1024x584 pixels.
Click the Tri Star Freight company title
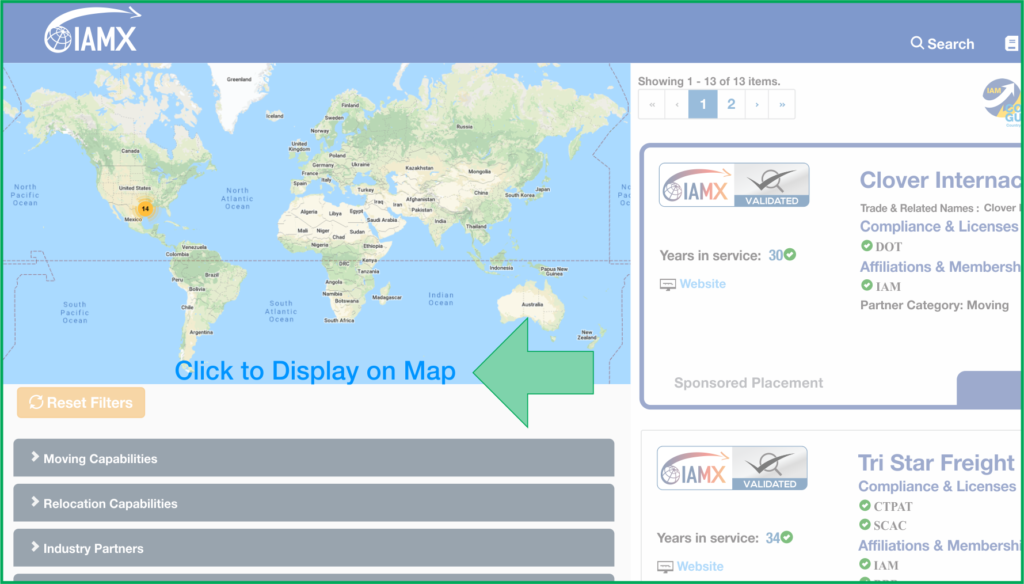pos(936,462)
